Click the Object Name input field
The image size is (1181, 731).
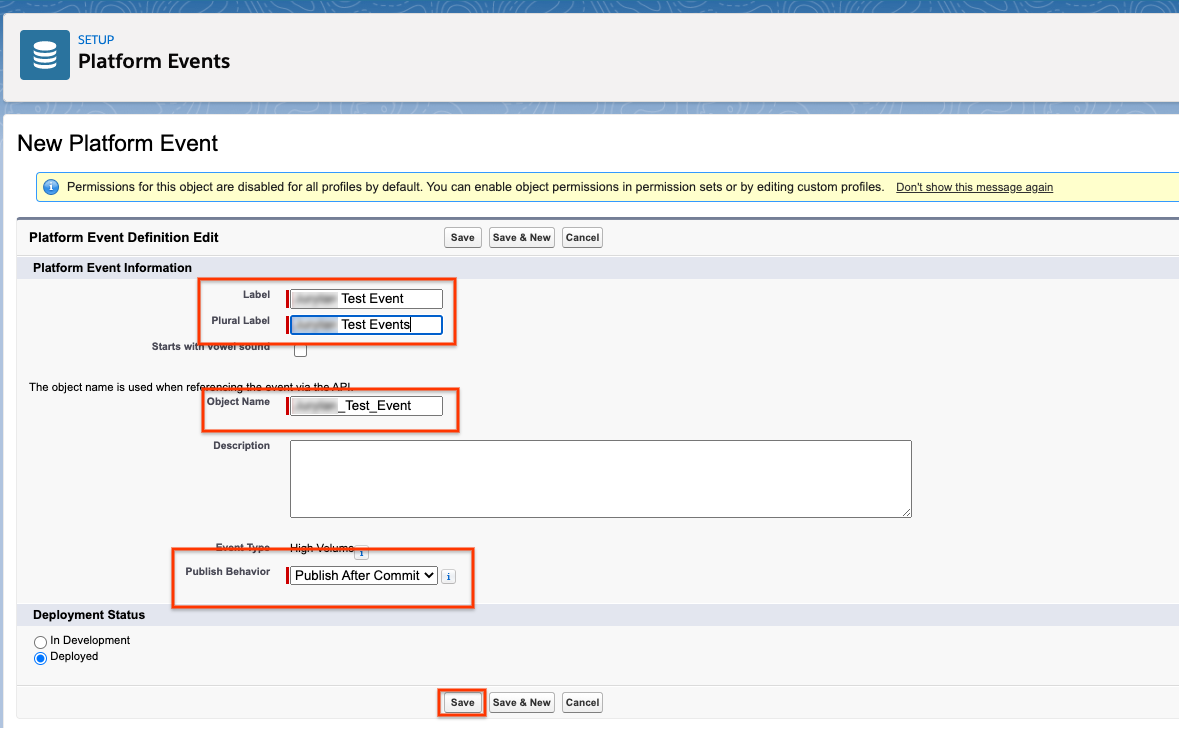coord(367,405)
